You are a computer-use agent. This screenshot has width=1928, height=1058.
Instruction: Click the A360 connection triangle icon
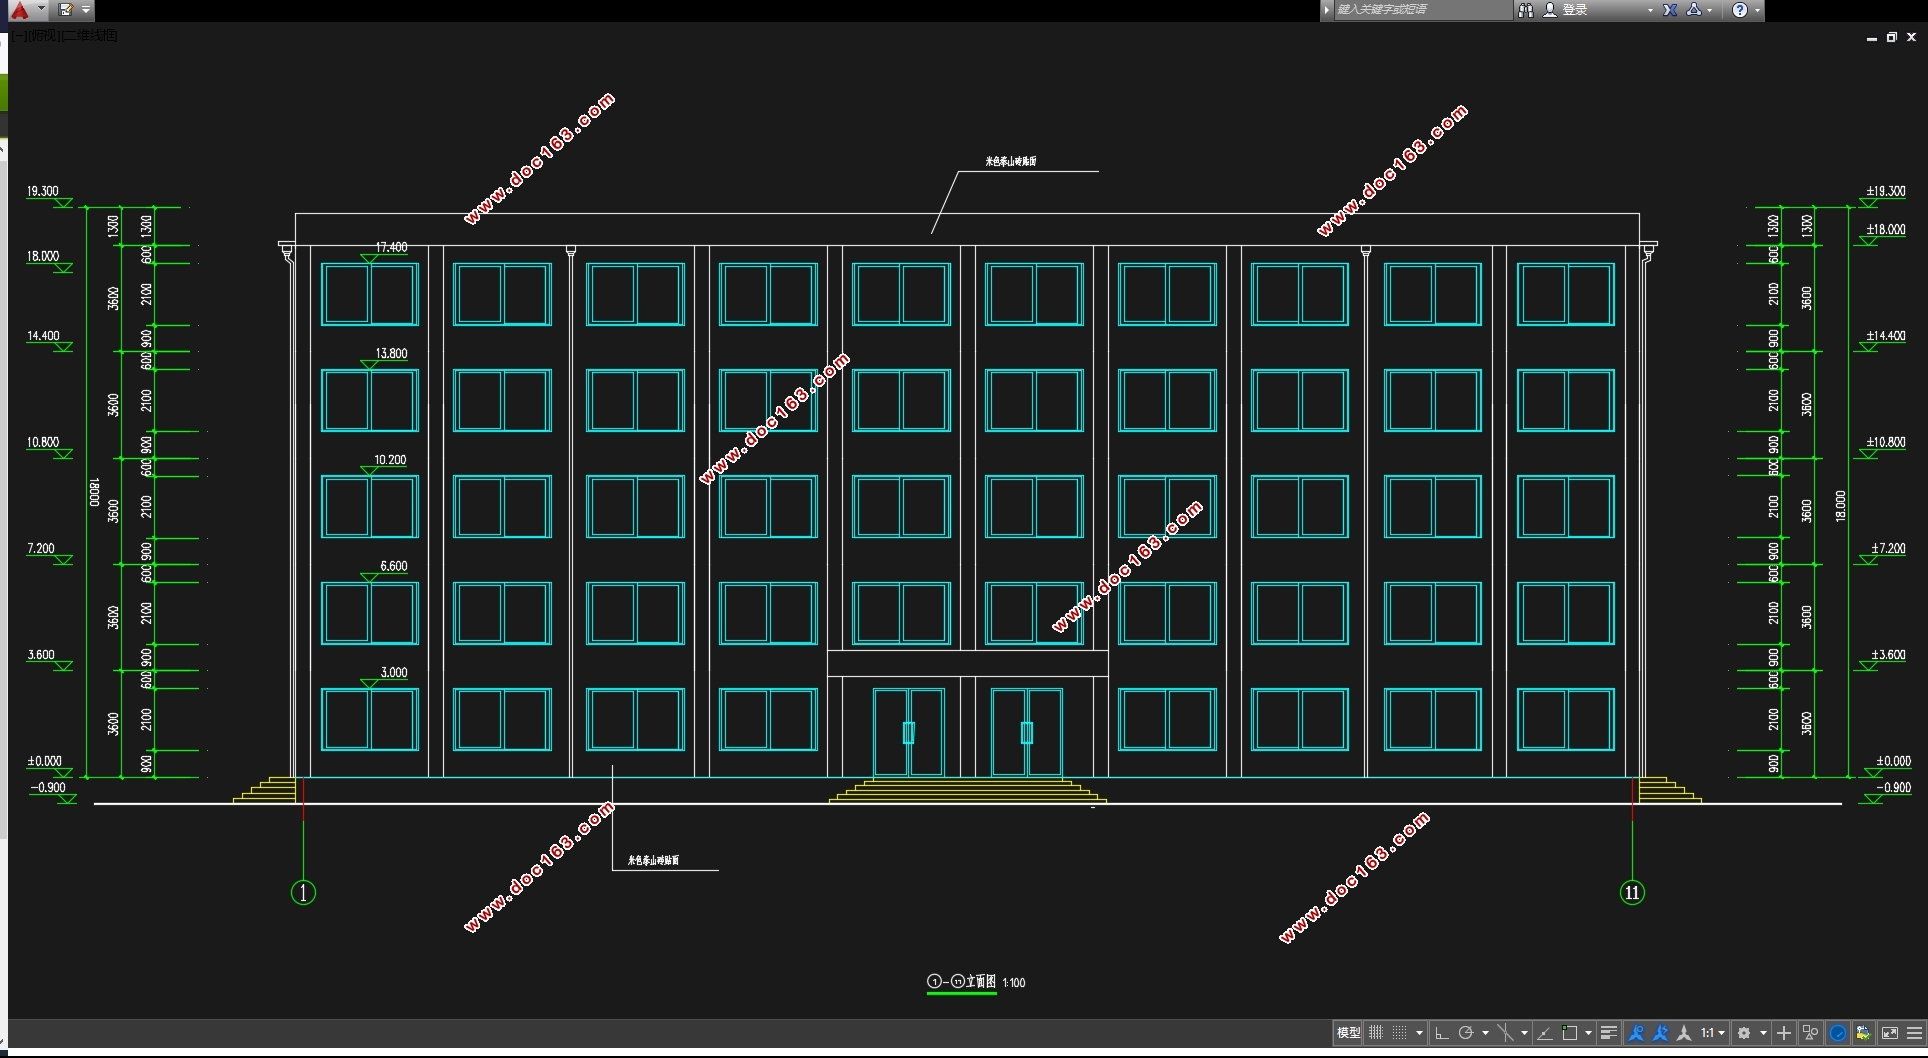point(1694,10)
